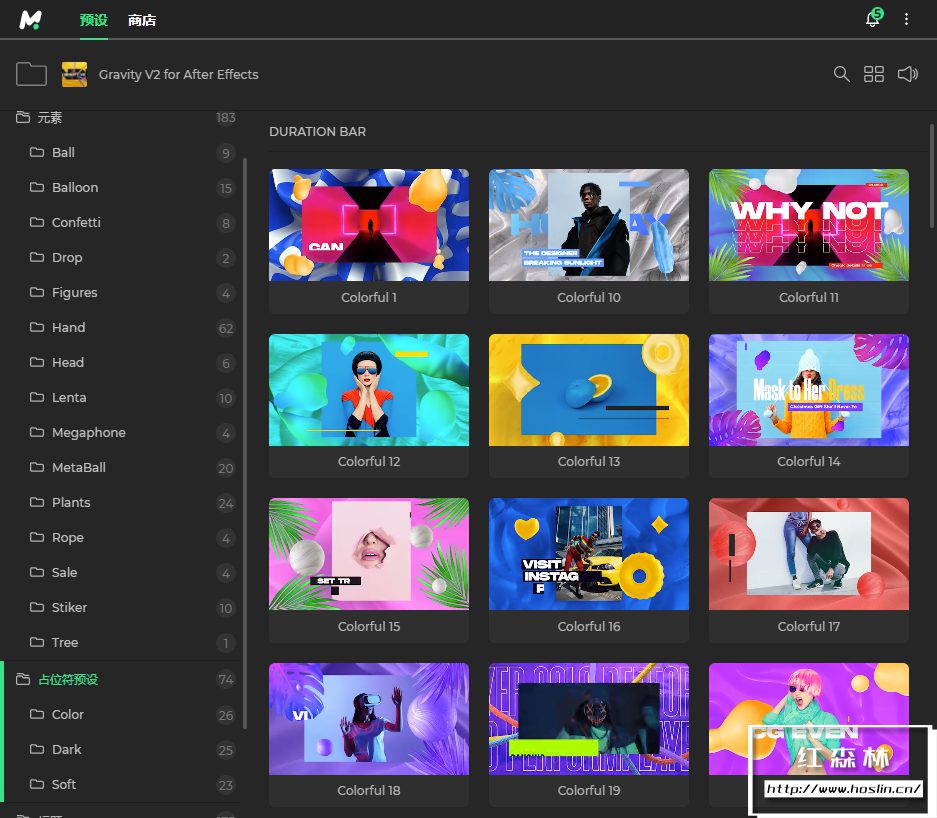The height and width of the screenshot is (818, 937).
Task: Open the MetaBall folder
Action: coord(78,468)
